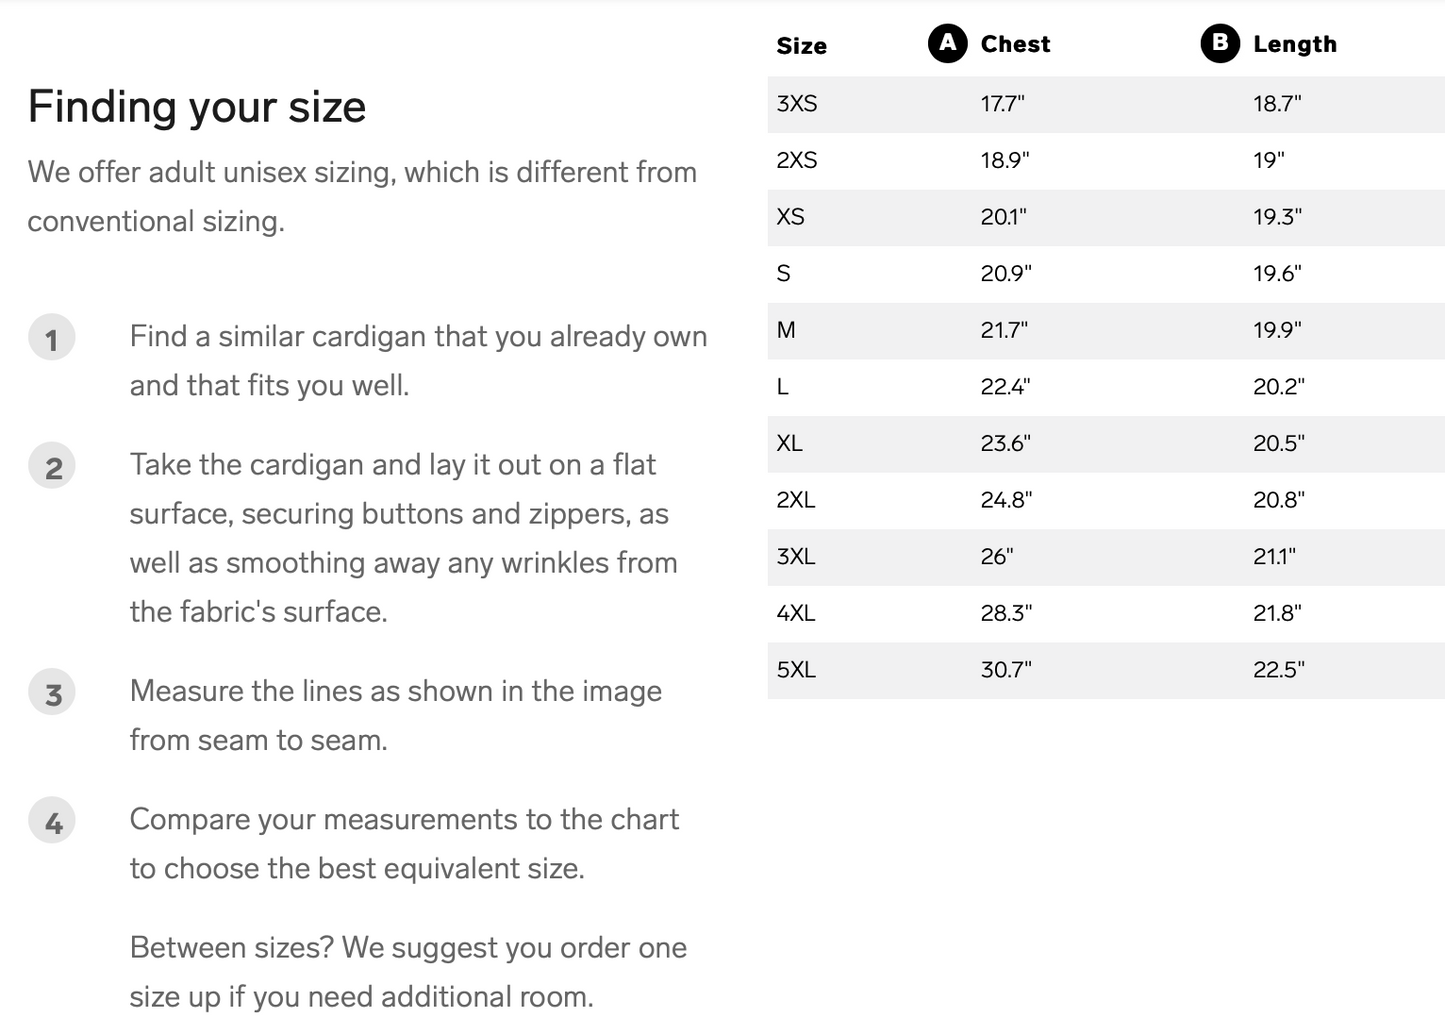Click the 3XL chest value 26"
This screenshot has height=1034, width=1445.
pos(996,557)
